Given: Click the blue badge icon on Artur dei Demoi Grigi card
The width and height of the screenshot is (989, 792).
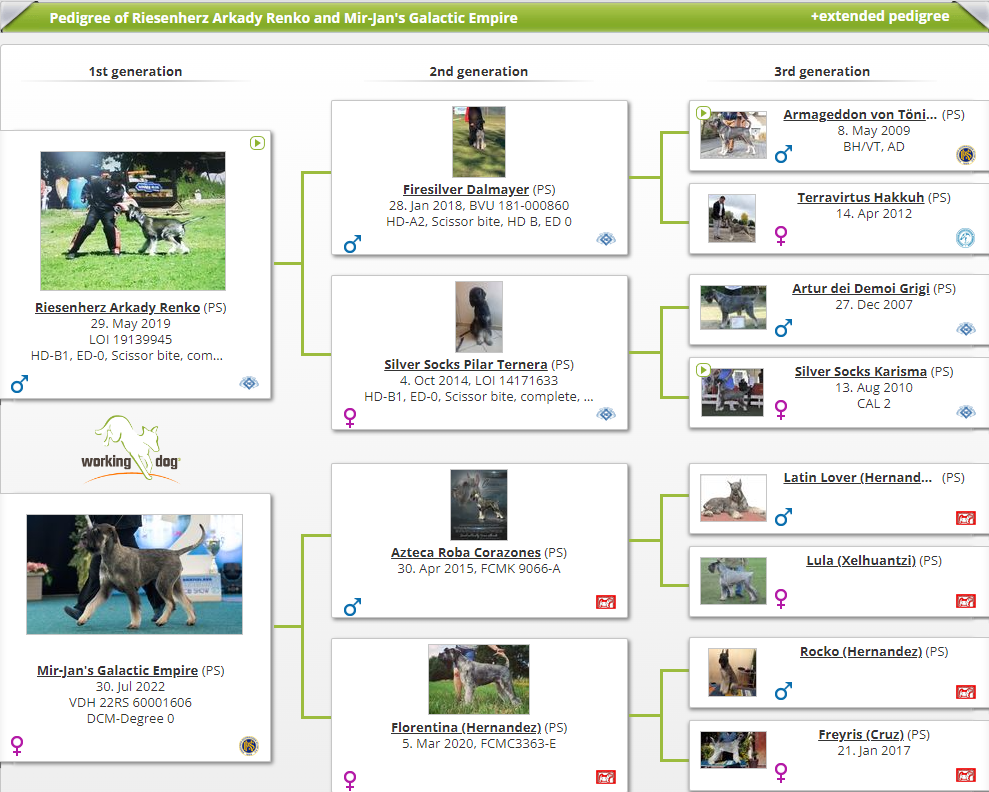Looking at the screenshot, I should [x=965, y=329].
